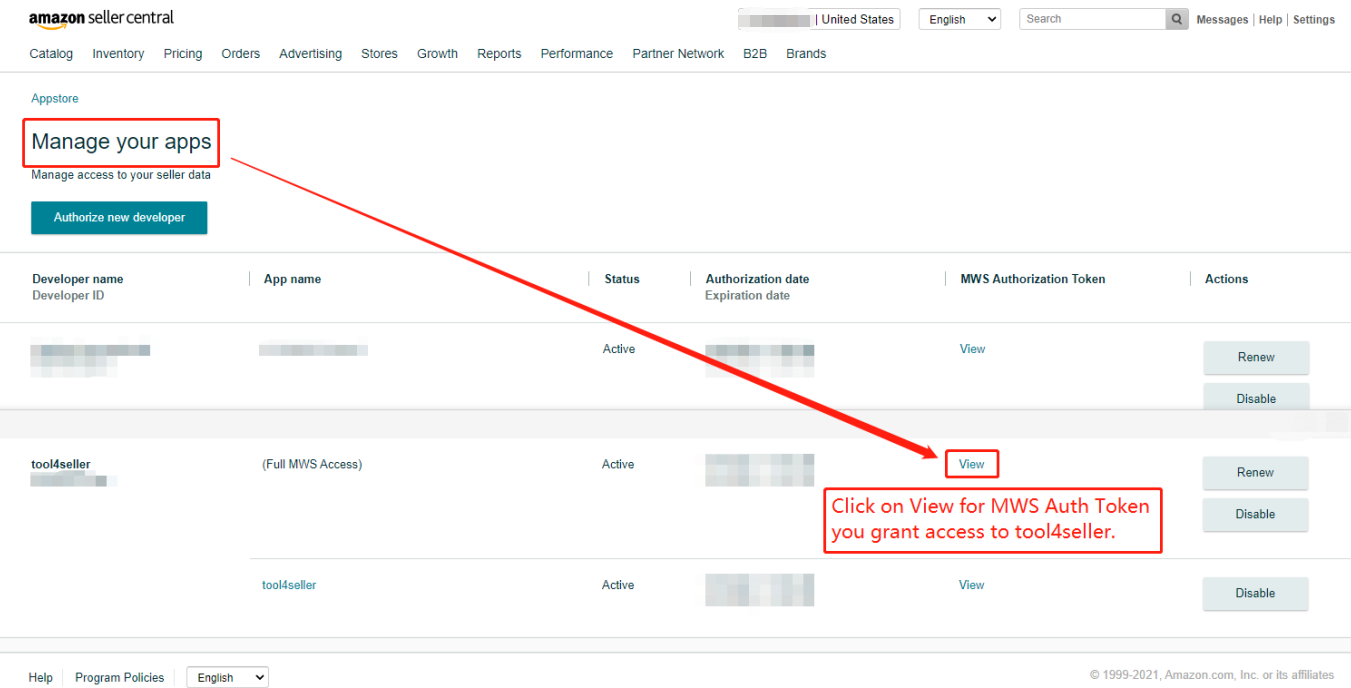Disable the Full MWS Access authorization
This screenshot has height=688, width=1351.
(1255, 514)
